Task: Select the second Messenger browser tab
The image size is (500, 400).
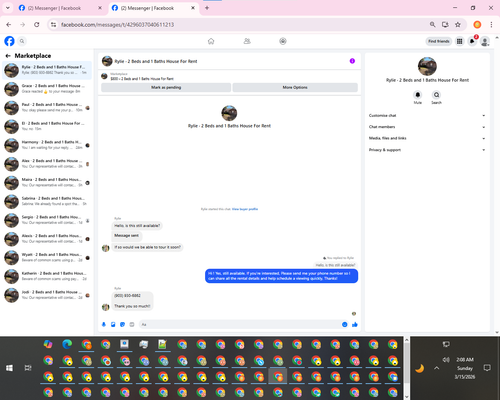Action: [153, 8]
